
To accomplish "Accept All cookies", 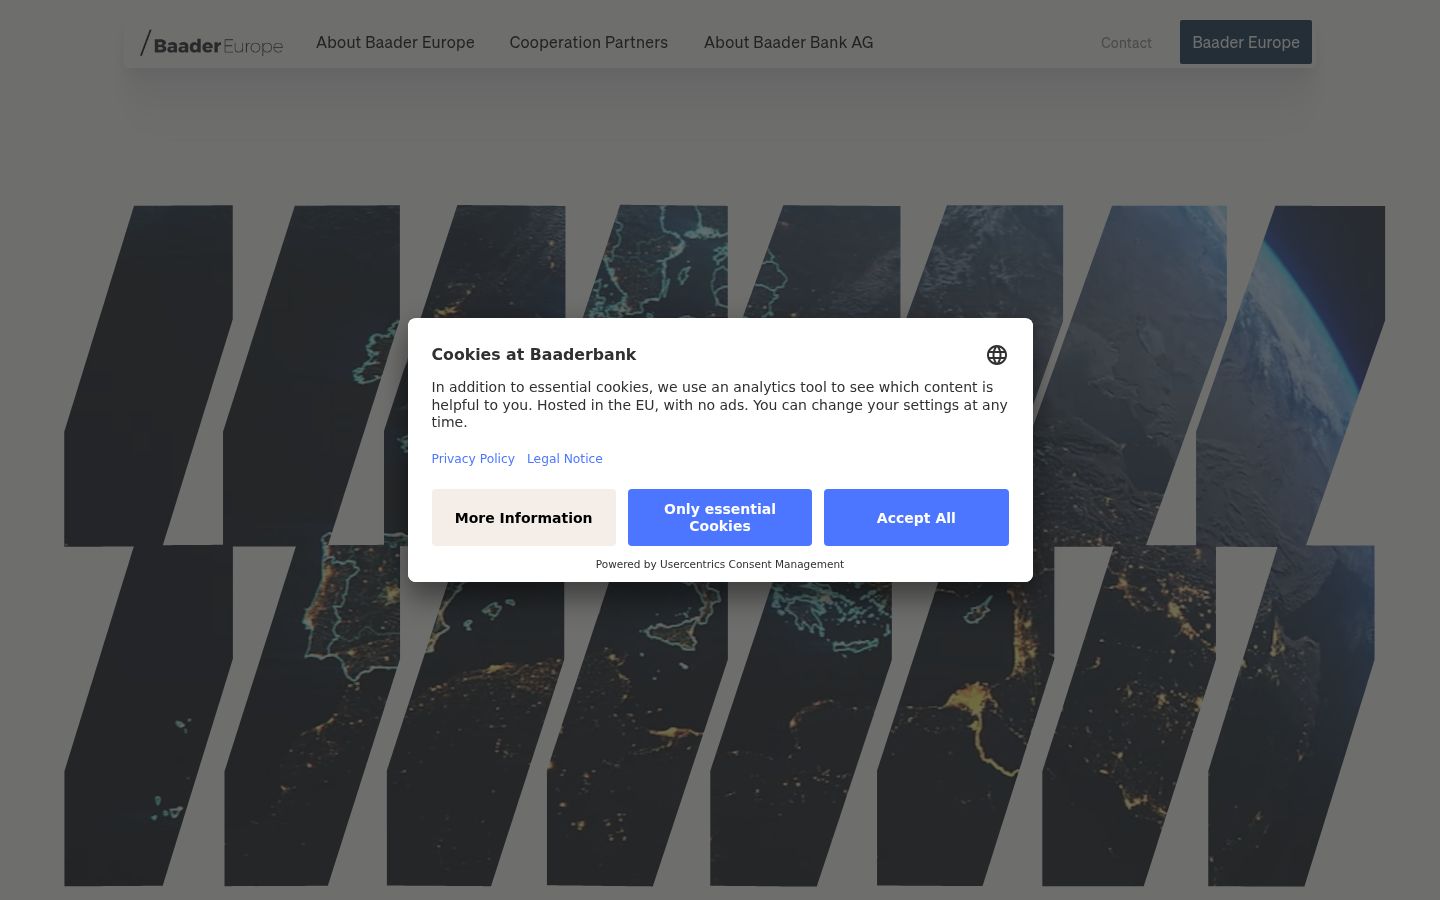I will coord(916,517).
